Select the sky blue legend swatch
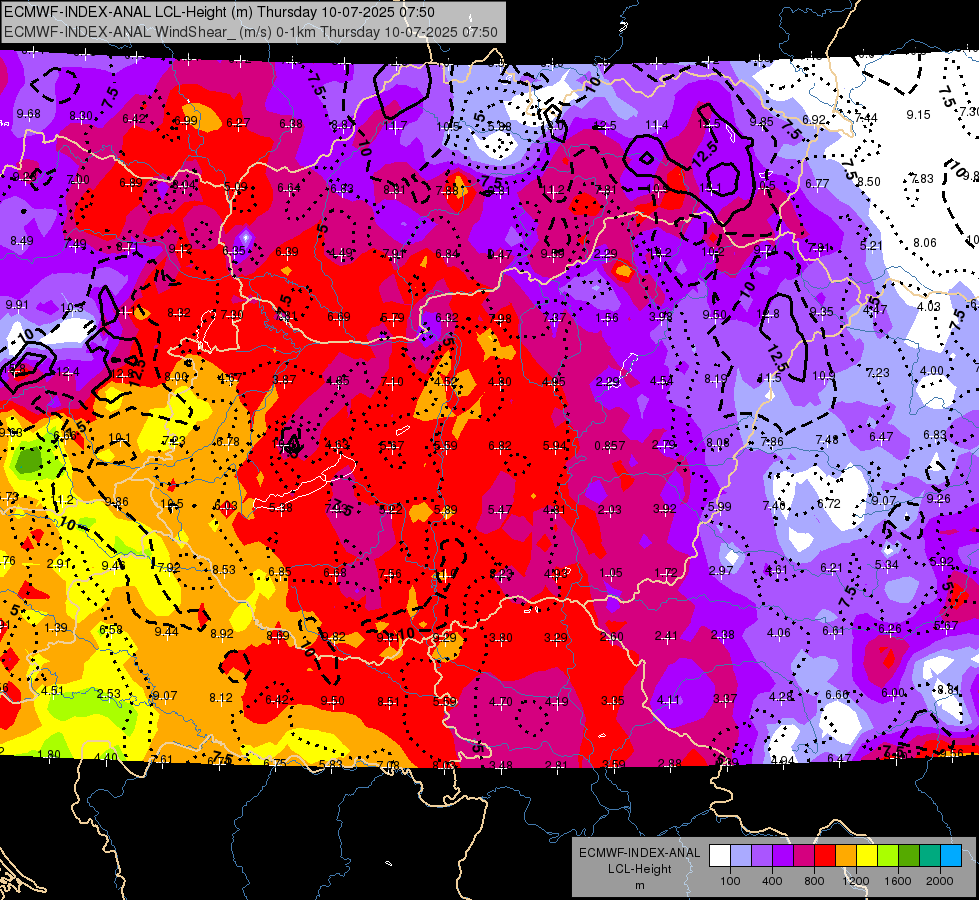The height and width of the screenshot is (900, 979). click(951, 856)
